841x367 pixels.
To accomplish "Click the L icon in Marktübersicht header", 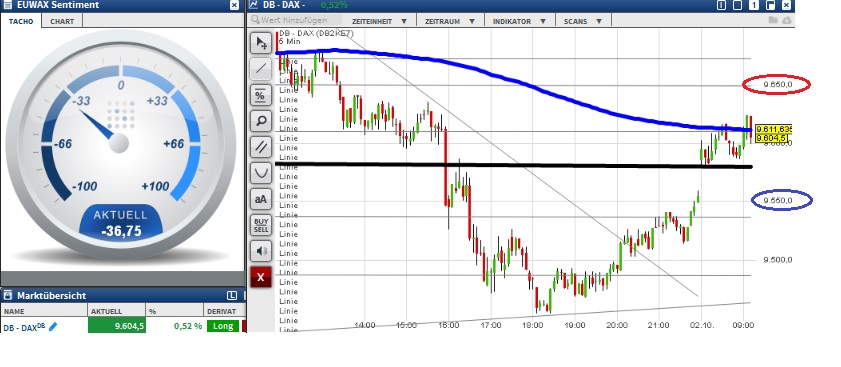I will point(232,296).
